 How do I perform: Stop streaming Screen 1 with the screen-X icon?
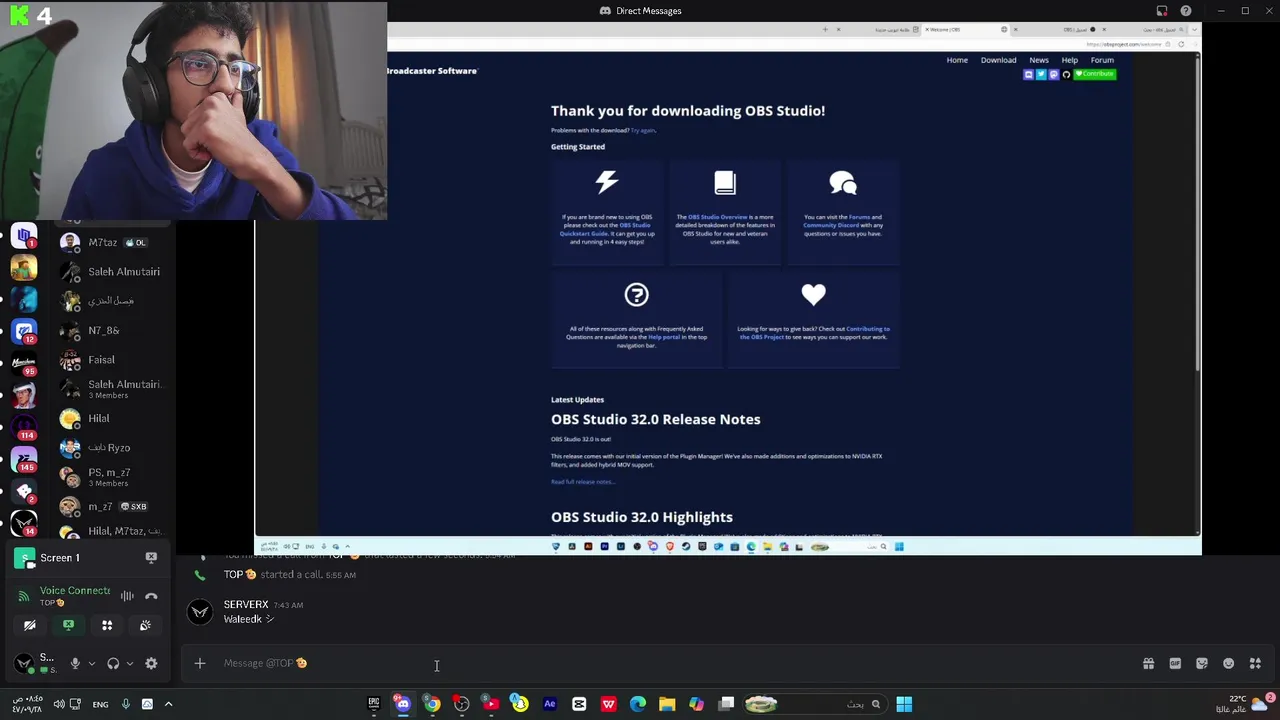tap(151, 557)
